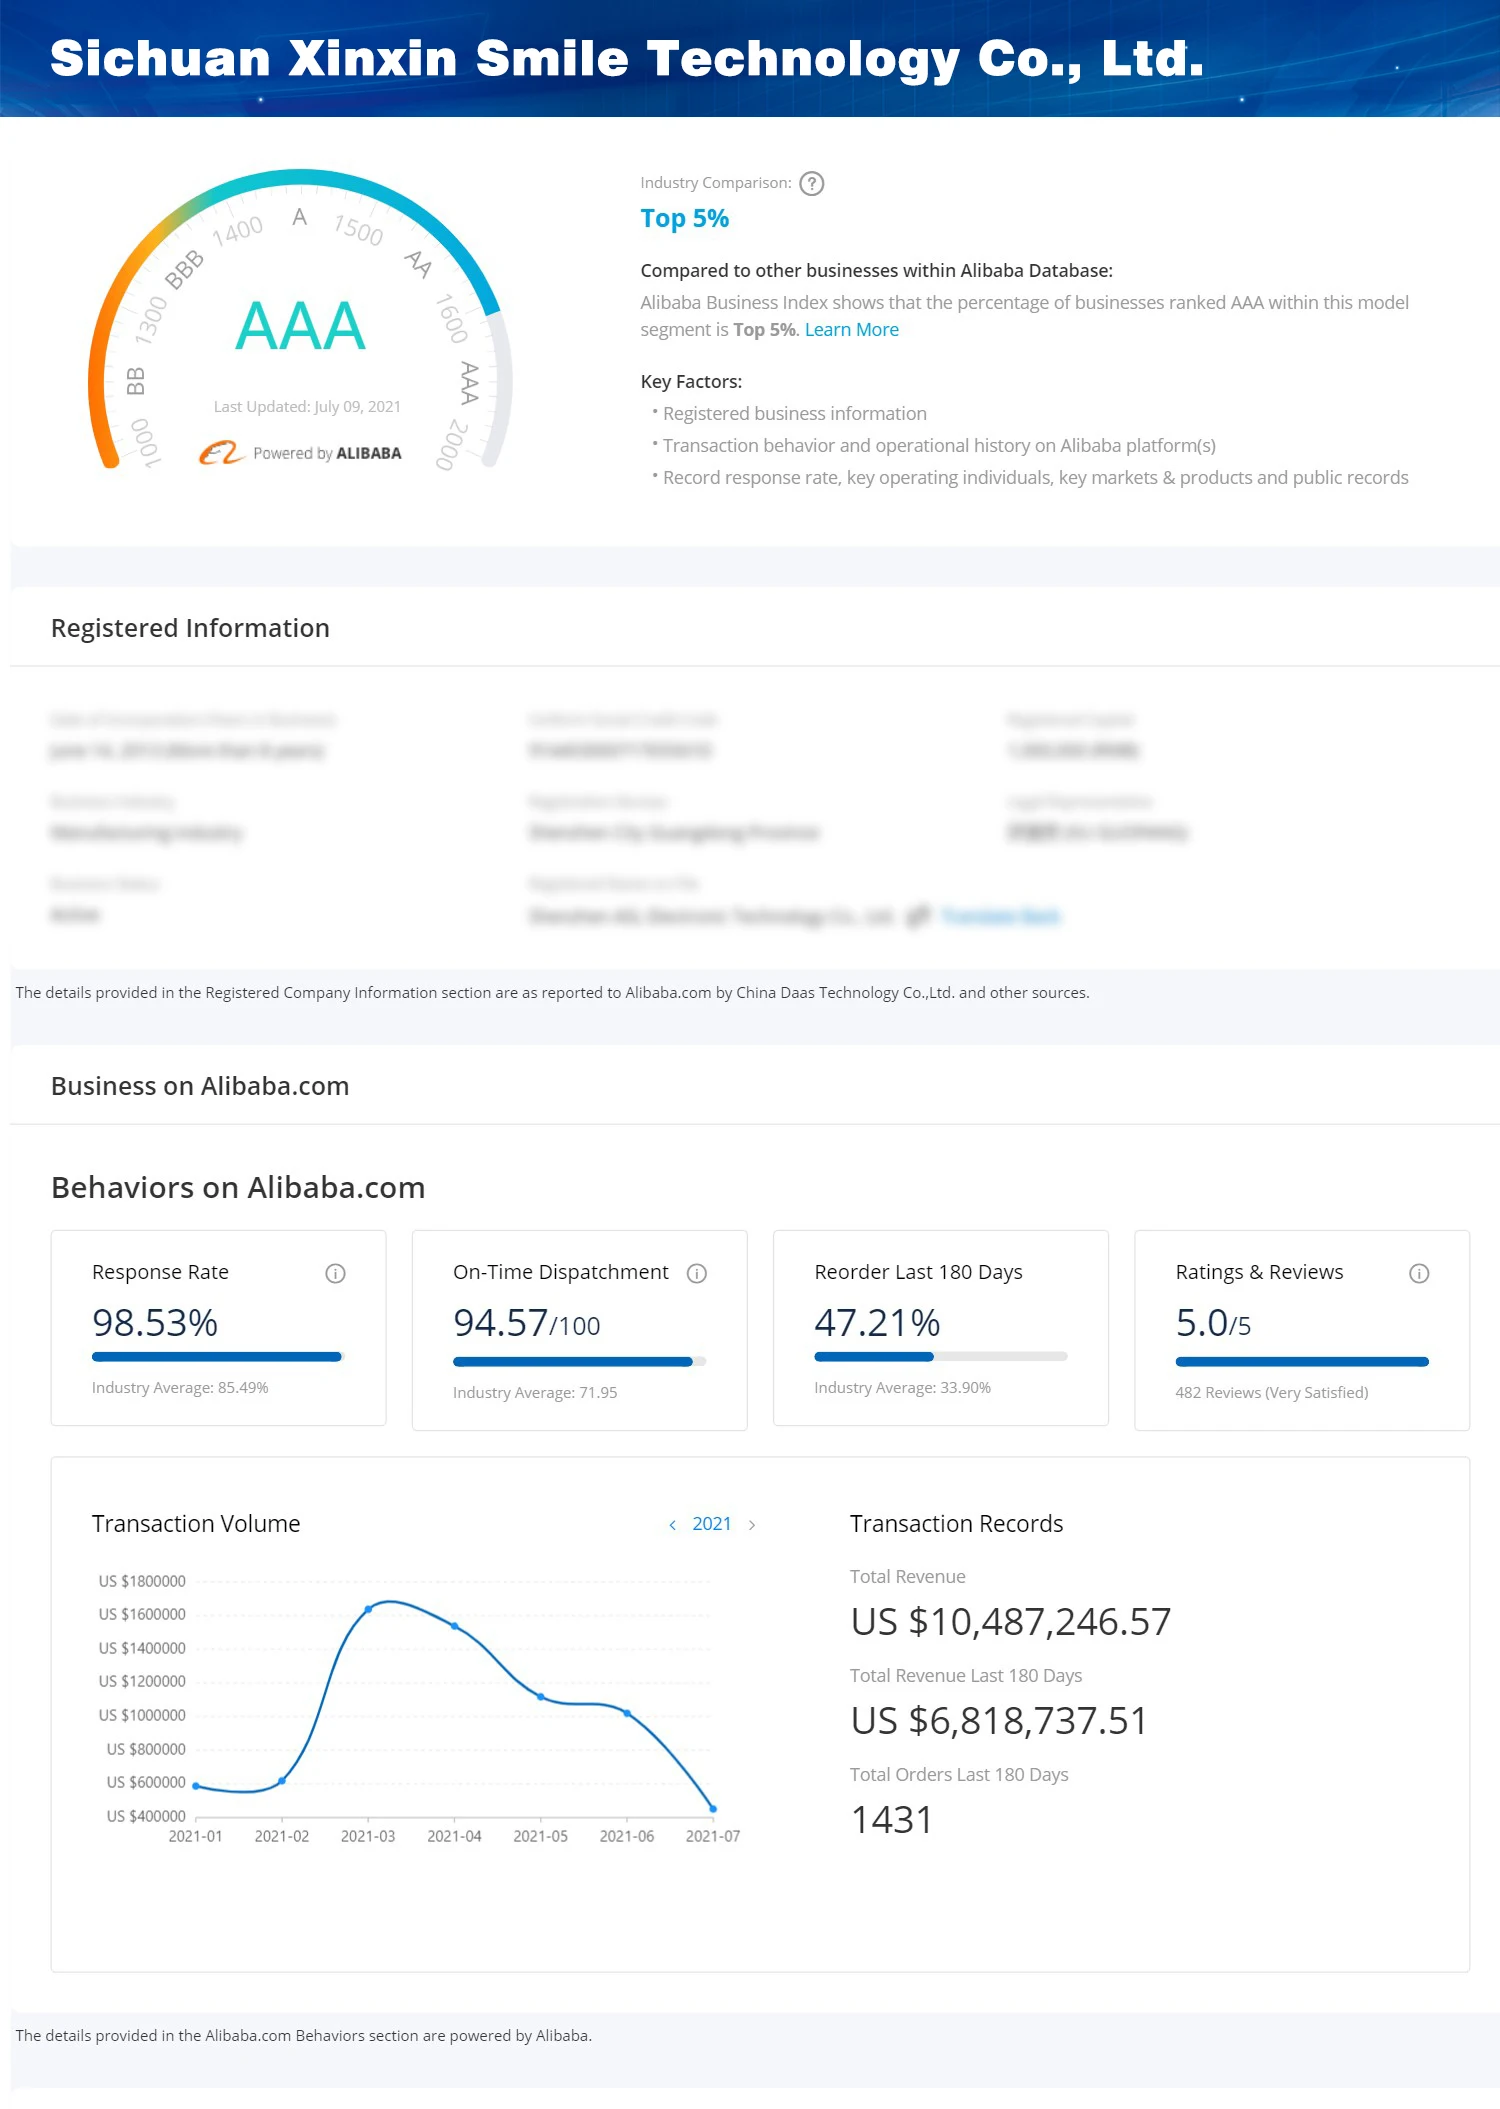Screen dimensions: 1500x2109
Task: Click the 2021-07 data point on chart
Action: (713, 1808)
